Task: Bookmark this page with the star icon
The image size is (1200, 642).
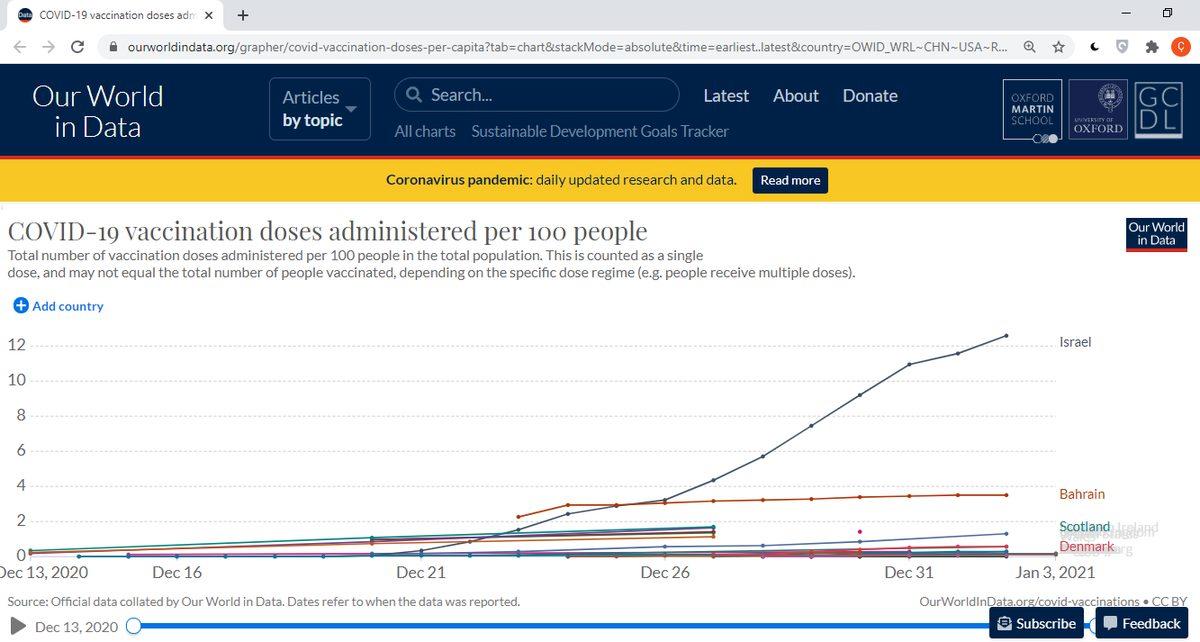Action: 1058,47
